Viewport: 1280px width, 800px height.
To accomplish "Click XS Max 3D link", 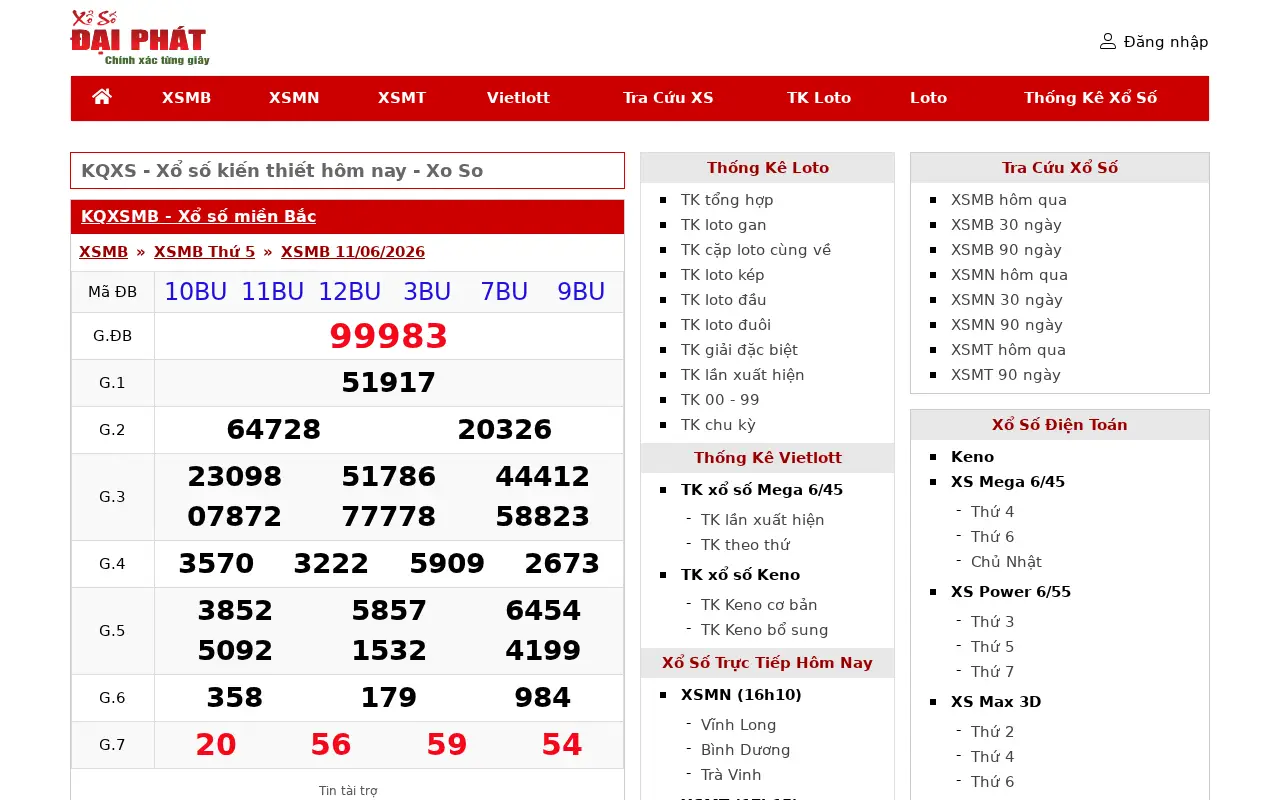I will tap(996, 702).
